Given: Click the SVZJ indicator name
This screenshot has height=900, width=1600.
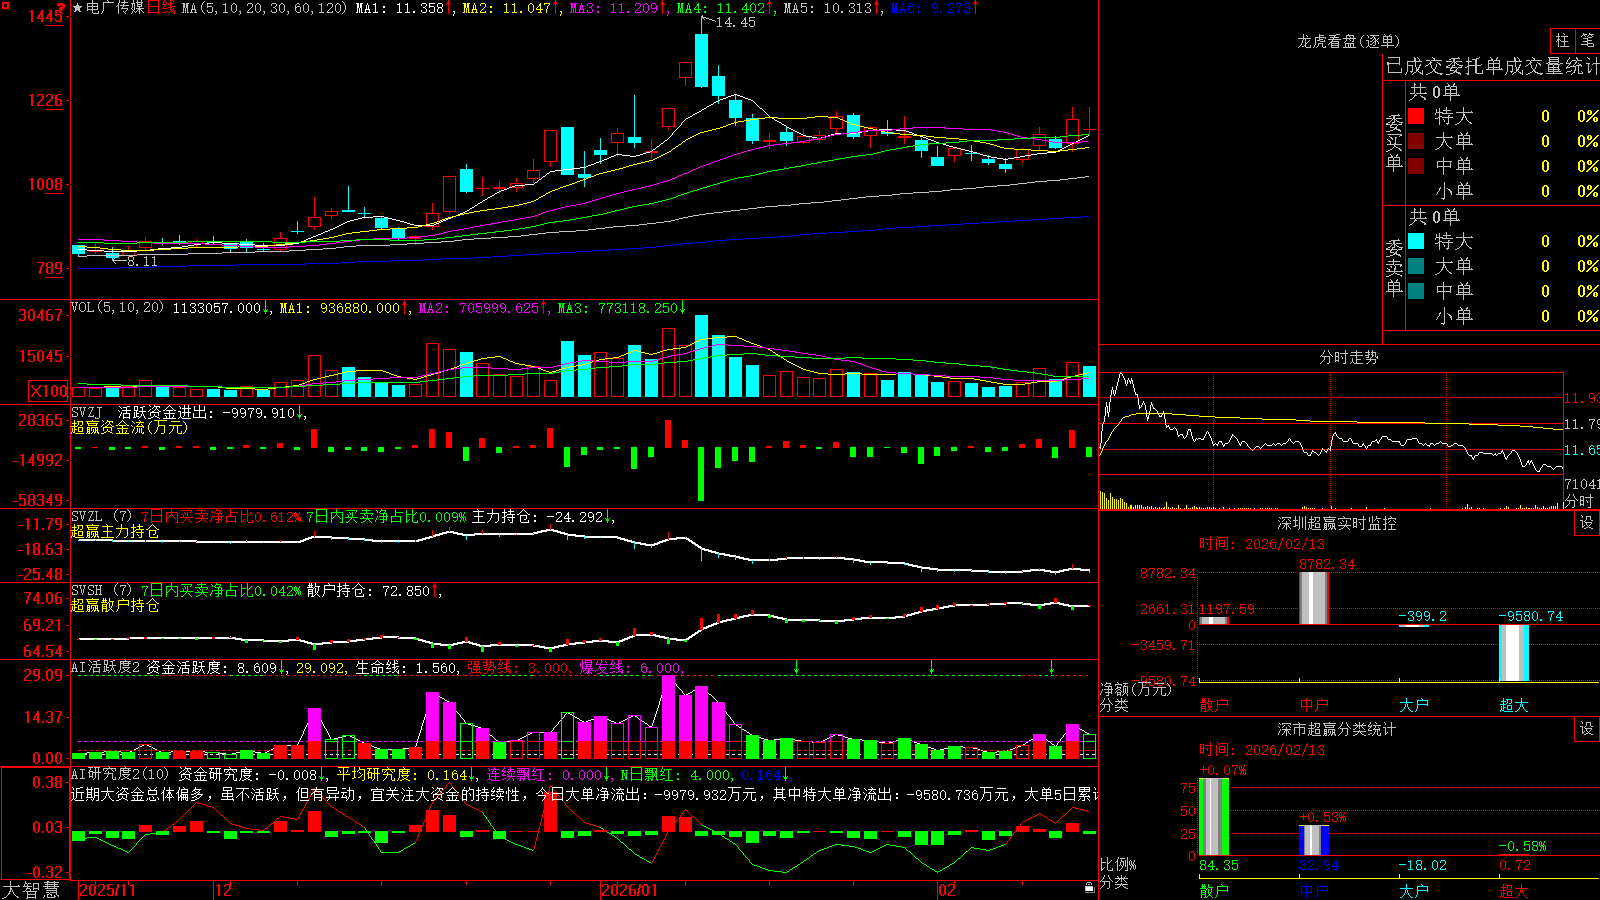Looking at the screenshot, I should 87,412.
